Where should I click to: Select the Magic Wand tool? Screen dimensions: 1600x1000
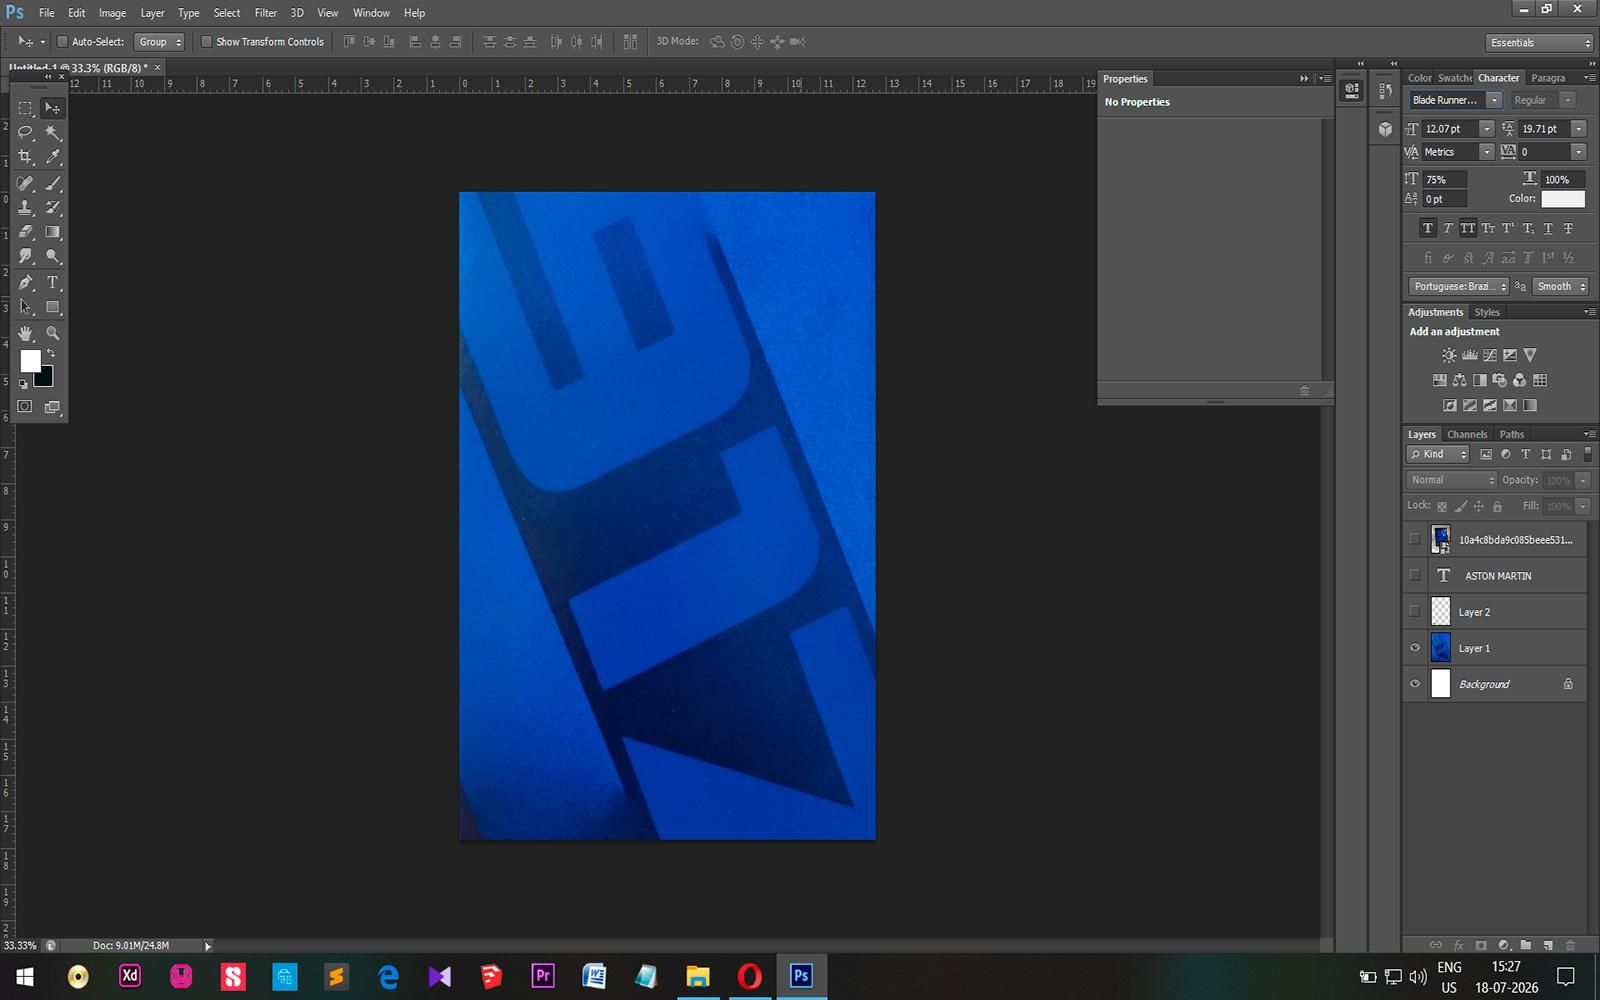pos(53,132)
